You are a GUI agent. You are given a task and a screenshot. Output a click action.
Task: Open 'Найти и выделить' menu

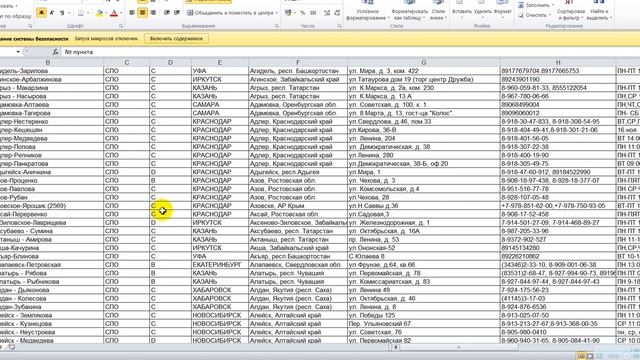[599, 11]
